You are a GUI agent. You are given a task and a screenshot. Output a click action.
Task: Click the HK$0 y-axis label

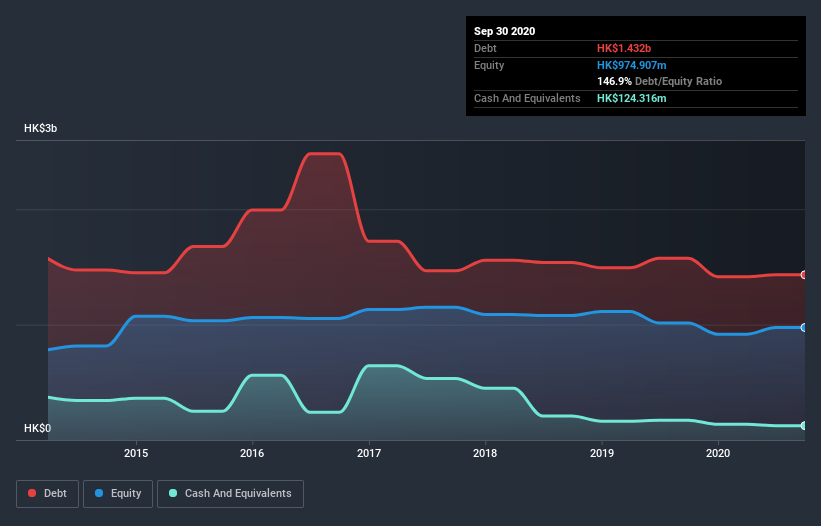tap(38, 428)
